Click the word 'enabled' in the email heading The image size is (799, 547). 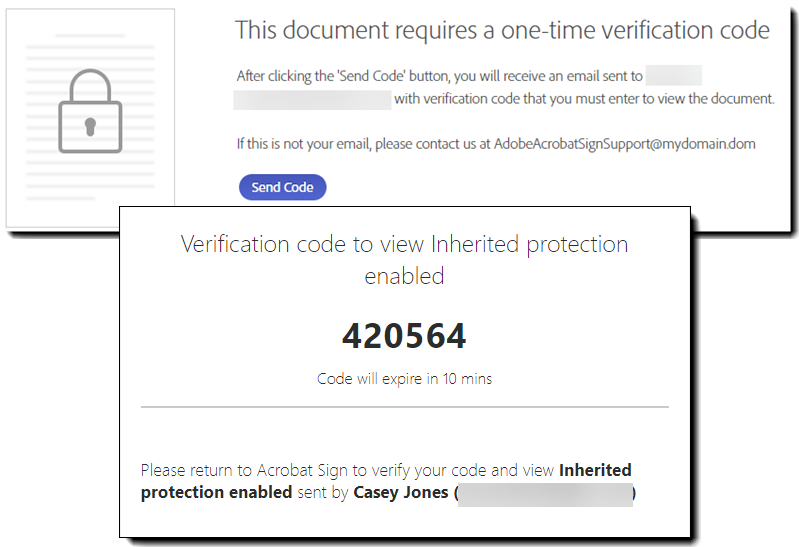pyautogui.click(x=404, y=276)
